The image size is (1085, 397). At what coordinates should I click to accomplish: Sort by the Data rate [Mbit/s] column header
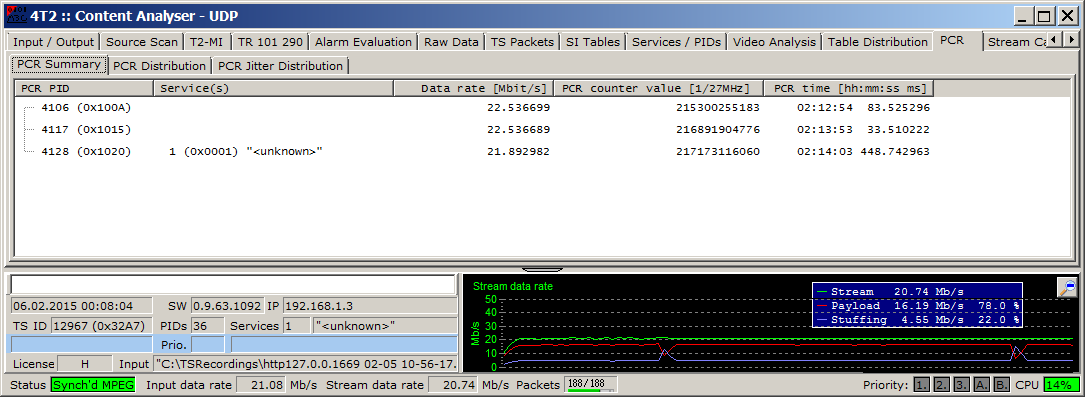(474, 89)
